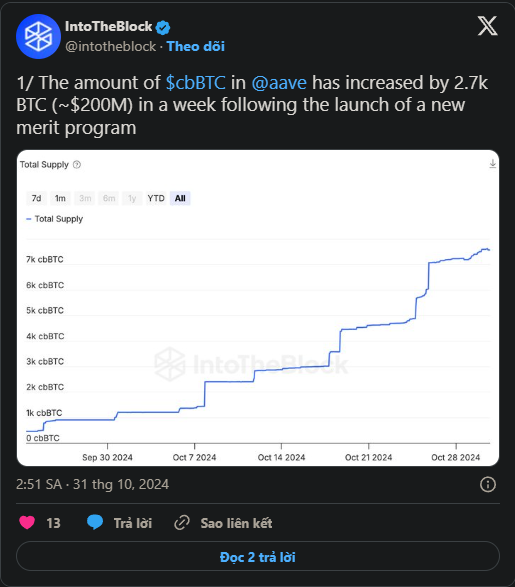Toggle the Total Supply legend series
The width and height of the screenshot is (515, 587).
(x=55, y=219)
